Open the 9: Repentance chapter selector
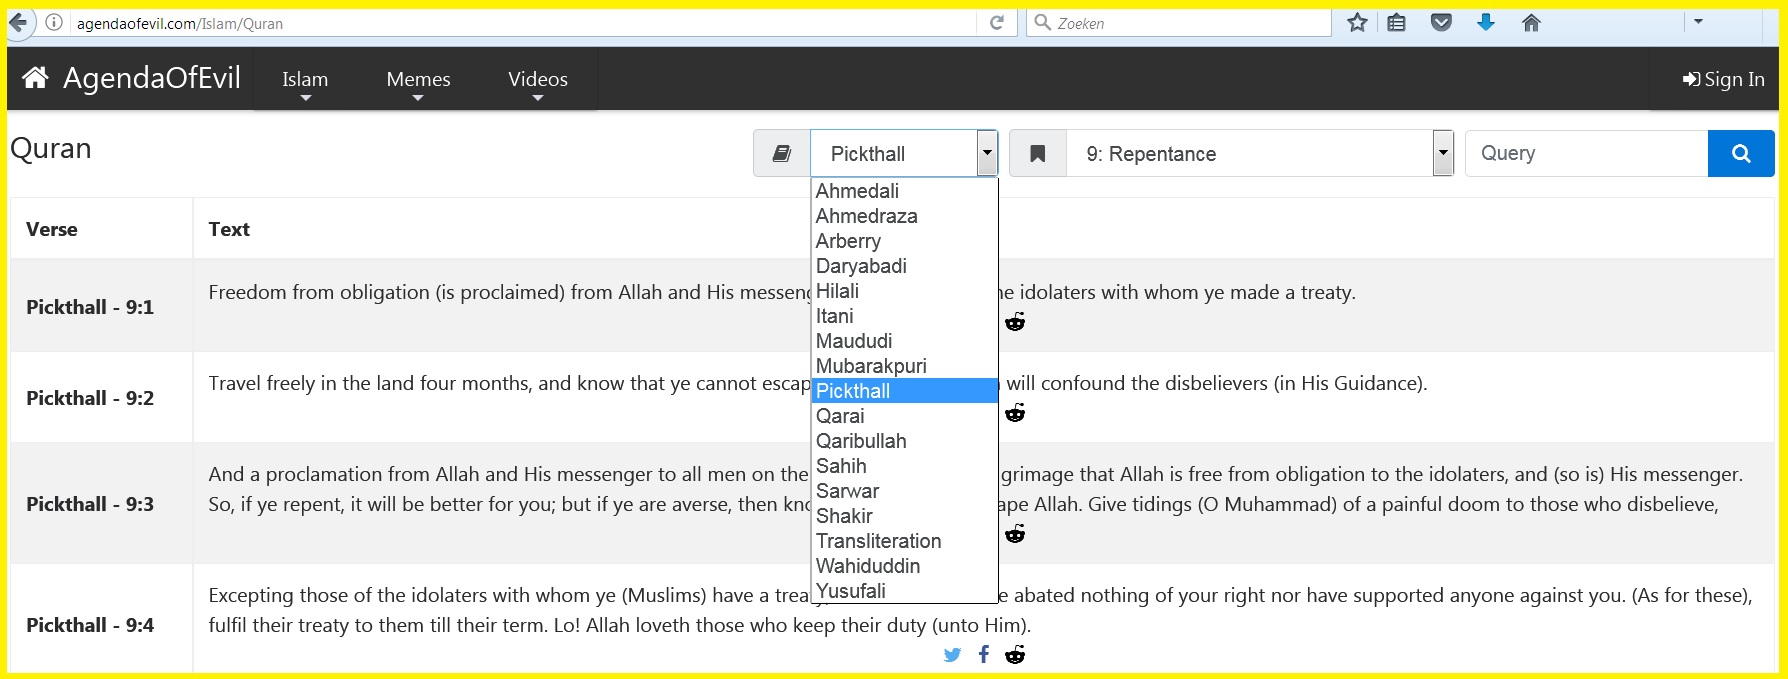1788x679 pixels. point(1258,154)
